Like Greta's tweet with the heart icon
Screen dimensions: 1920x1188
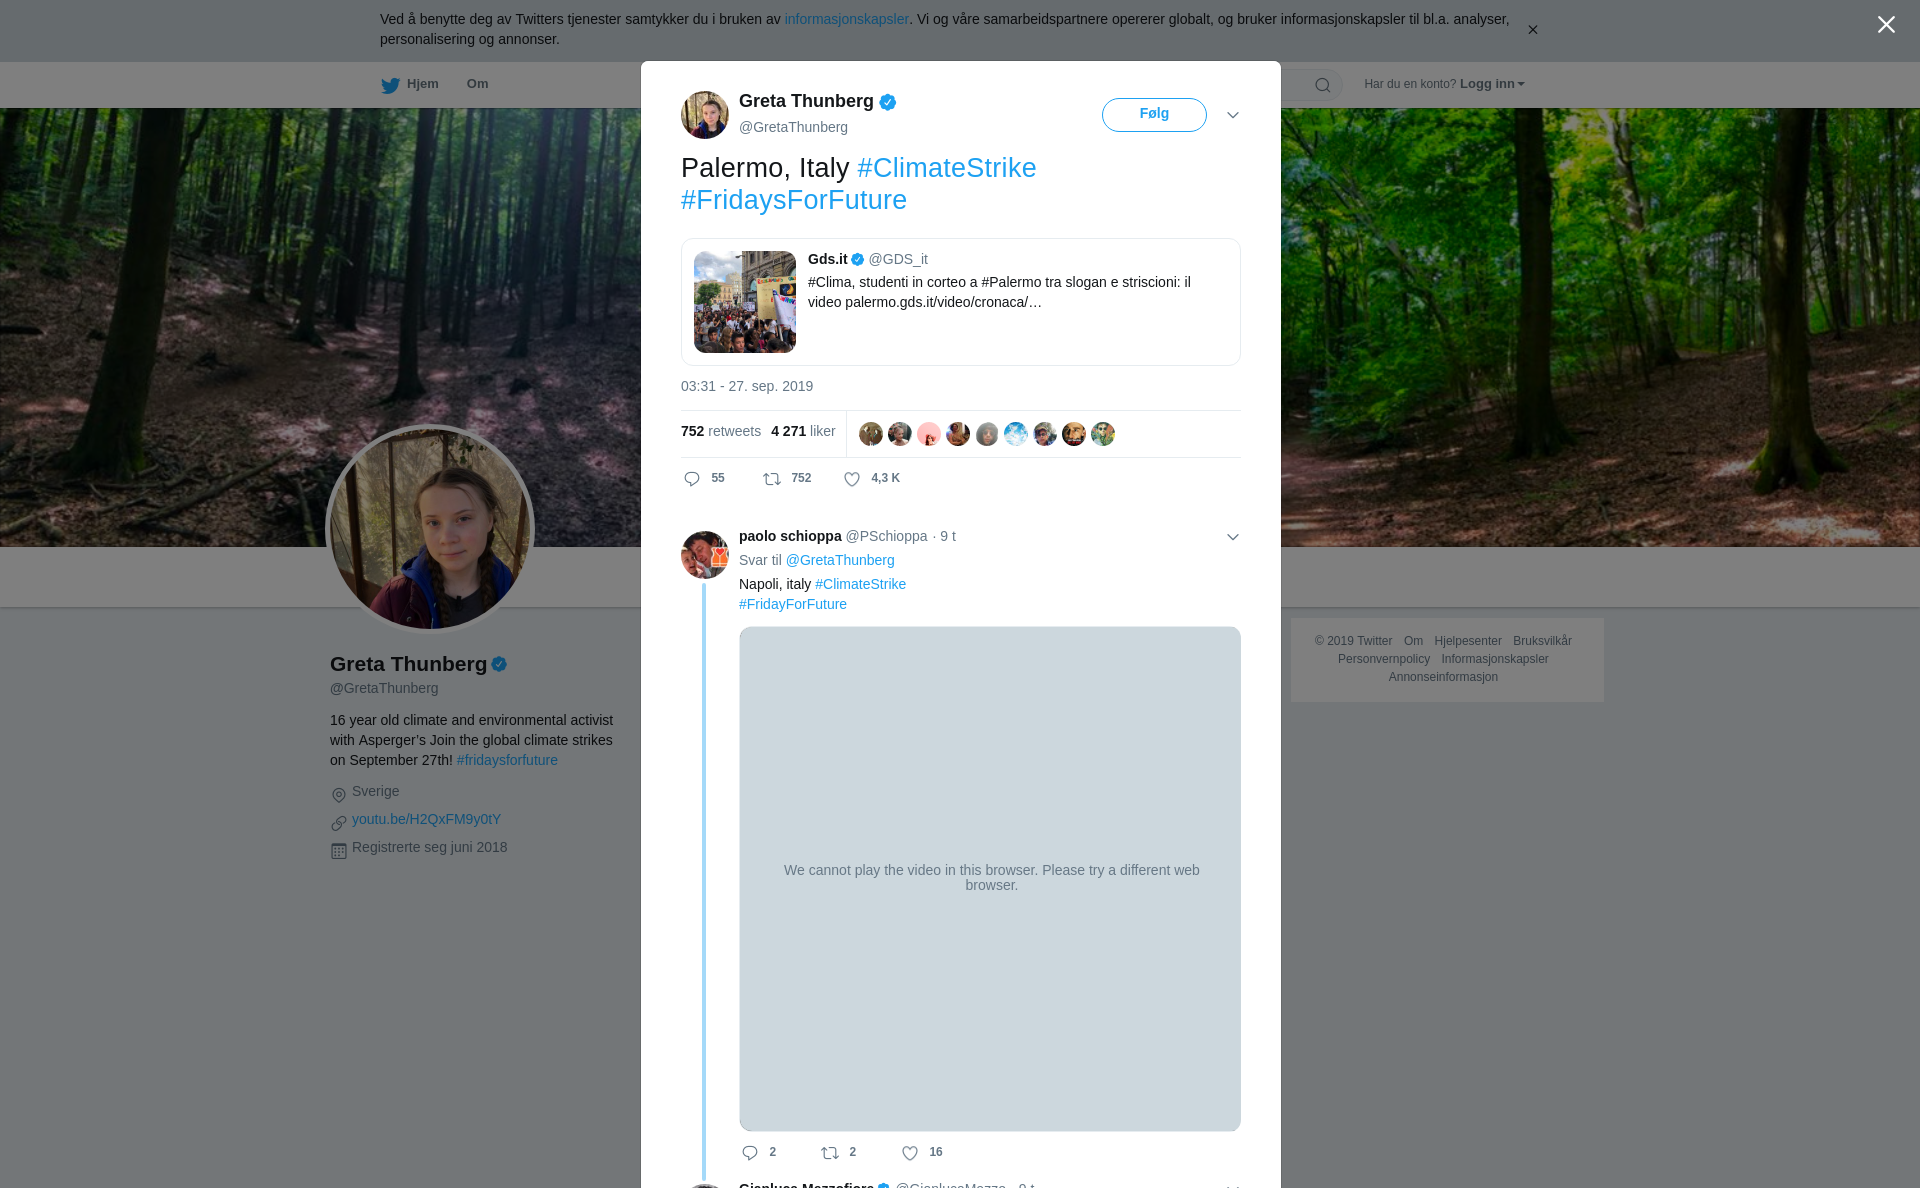coord(852,479)
